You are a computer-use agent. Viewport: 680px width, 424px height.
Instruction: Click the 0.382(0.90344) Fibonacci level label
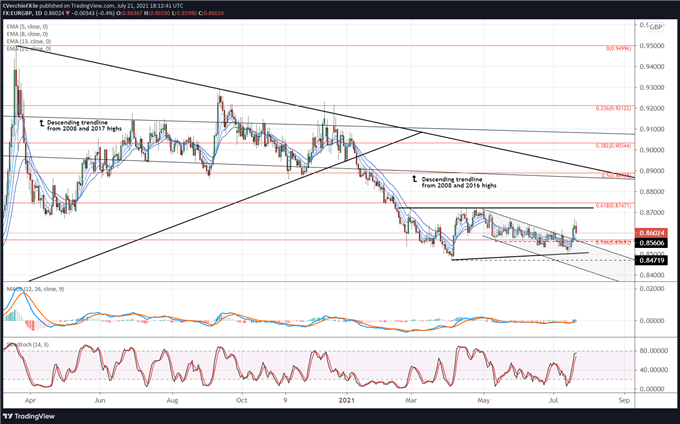[614, 146]
